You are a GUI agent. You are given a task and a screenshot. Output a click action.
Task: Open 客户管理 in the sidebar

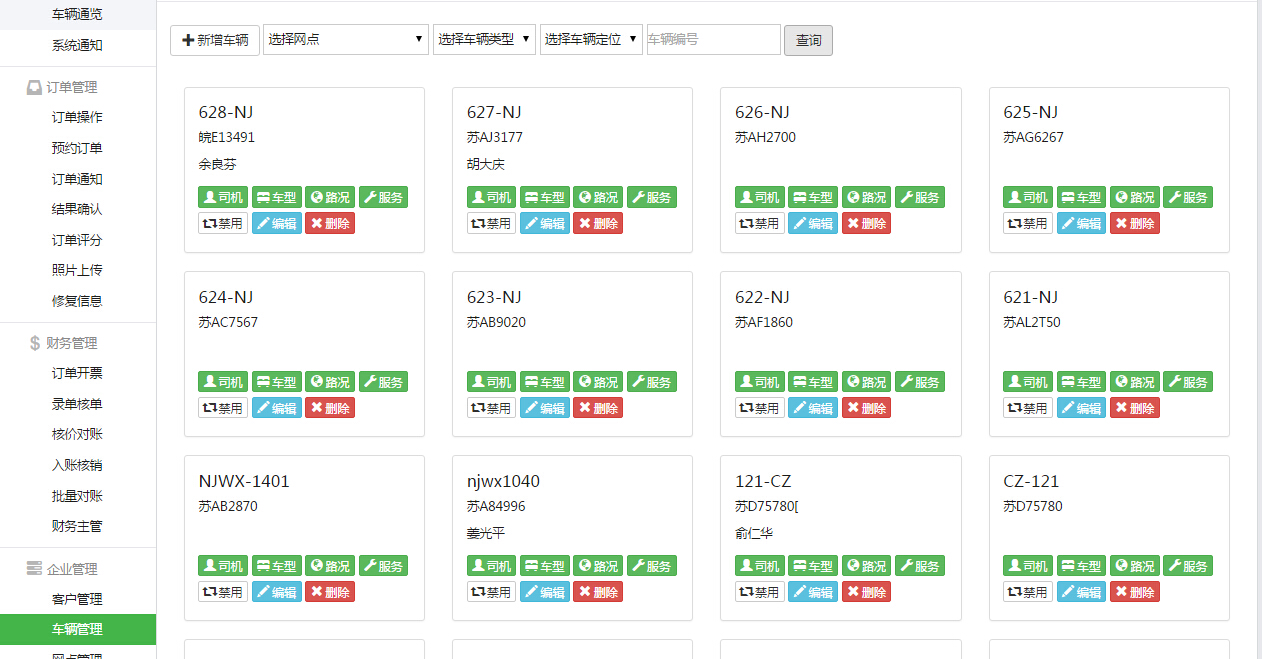coord(77,600)
